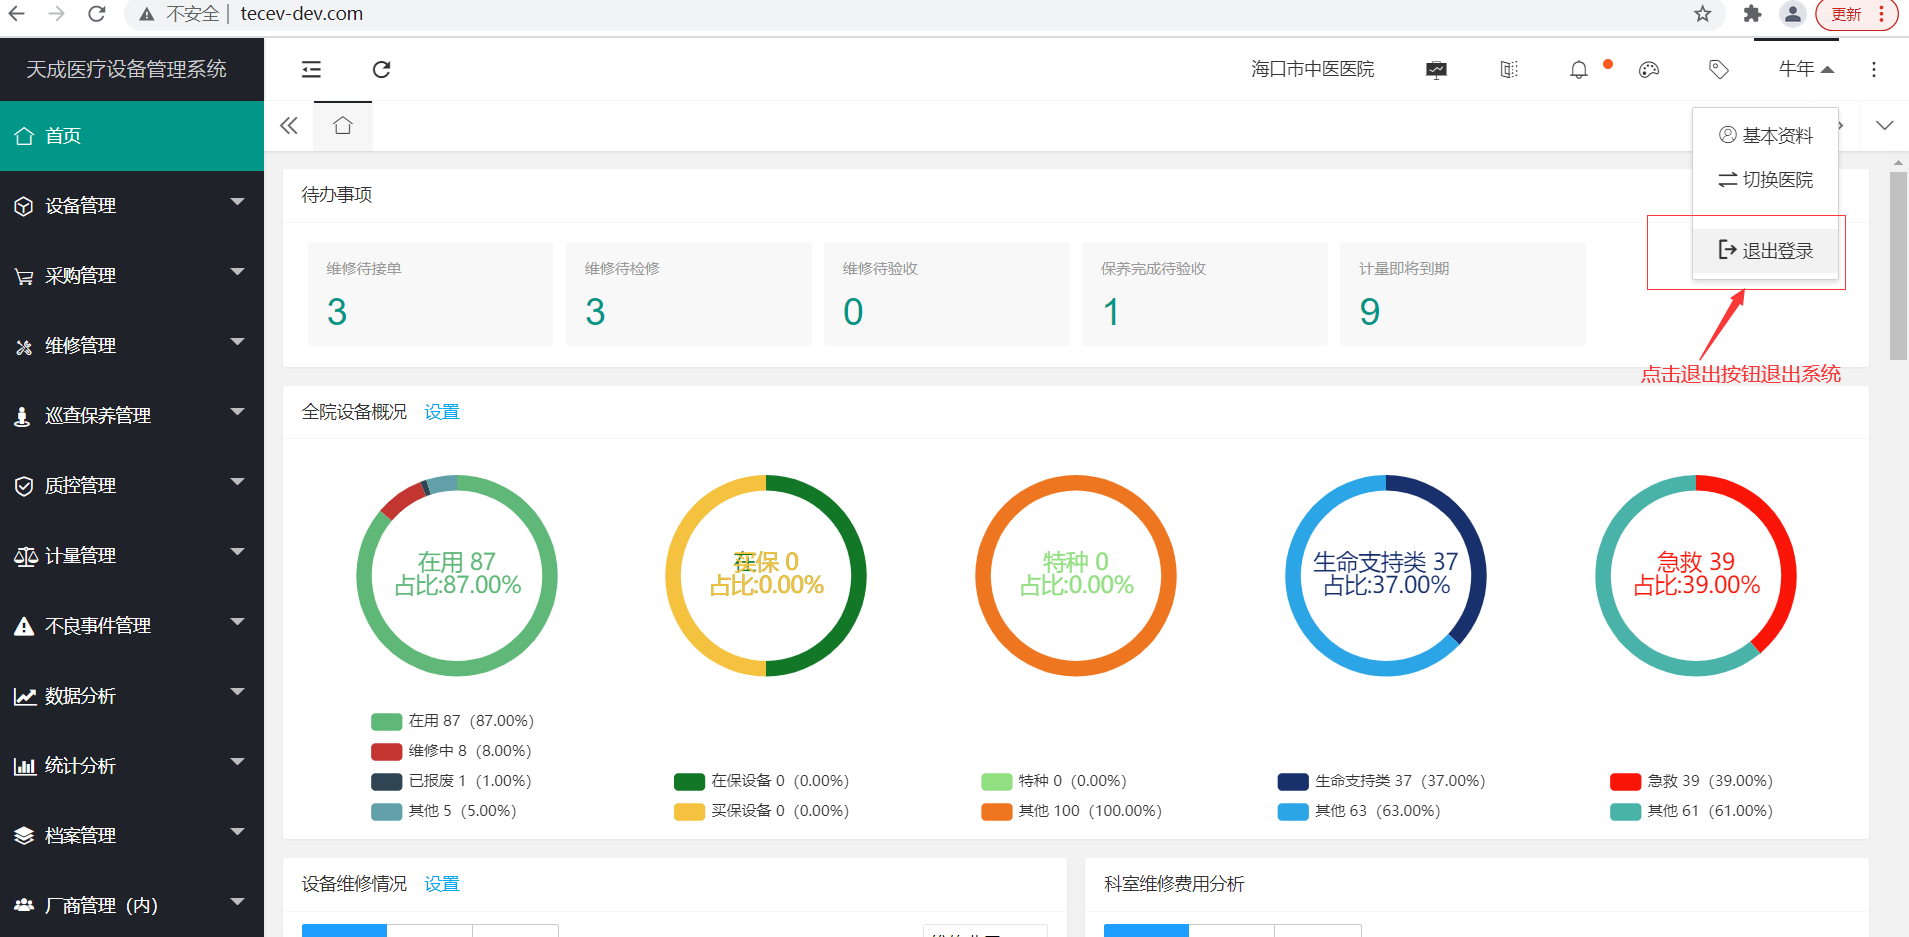Open the 维修待验收 card
Screen dimensions: 1909x937
(x=946, y=294)
